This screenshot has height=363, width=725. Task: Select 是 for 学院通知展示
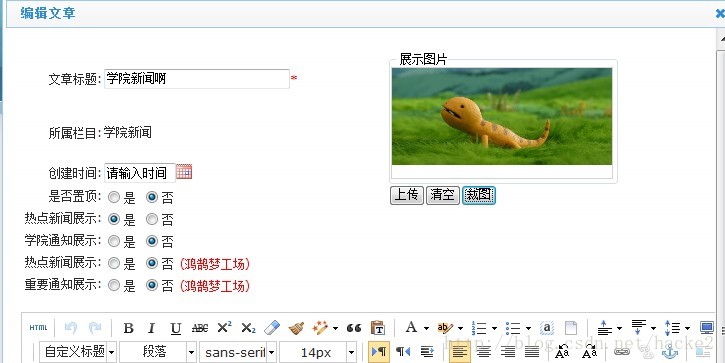click(114, 241)
